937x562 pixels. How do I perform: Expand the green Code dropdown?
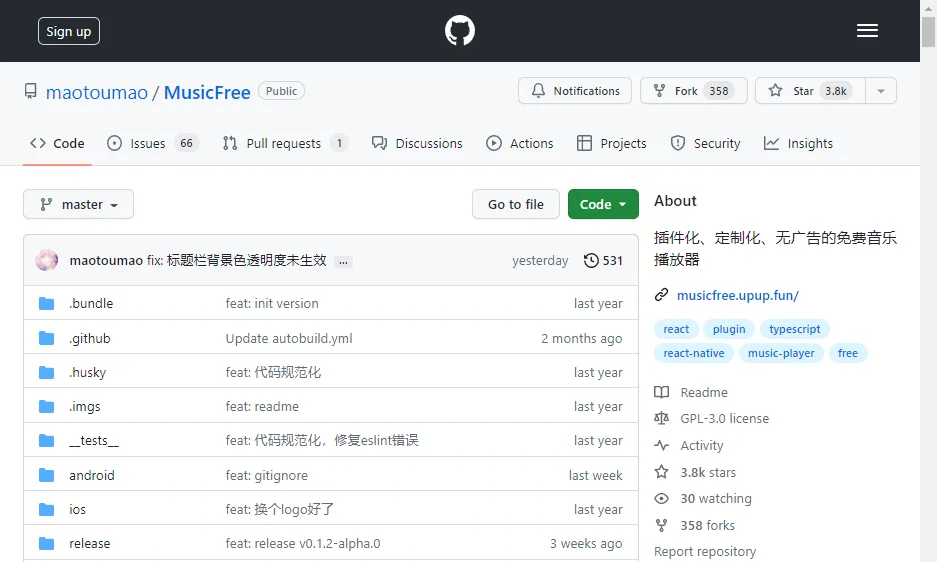pyautogui.click(x=603, y=204)
